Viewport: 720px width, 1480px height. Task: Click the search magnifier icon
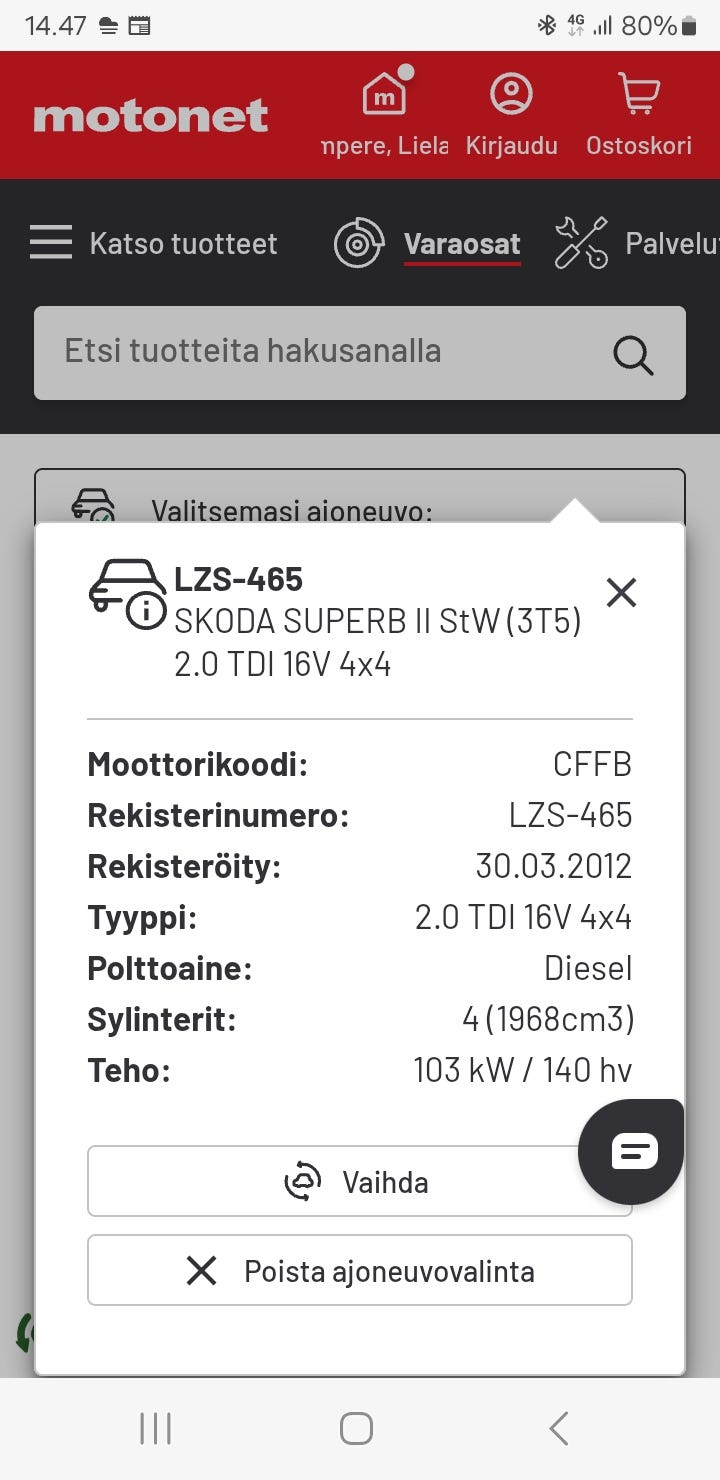633,353
